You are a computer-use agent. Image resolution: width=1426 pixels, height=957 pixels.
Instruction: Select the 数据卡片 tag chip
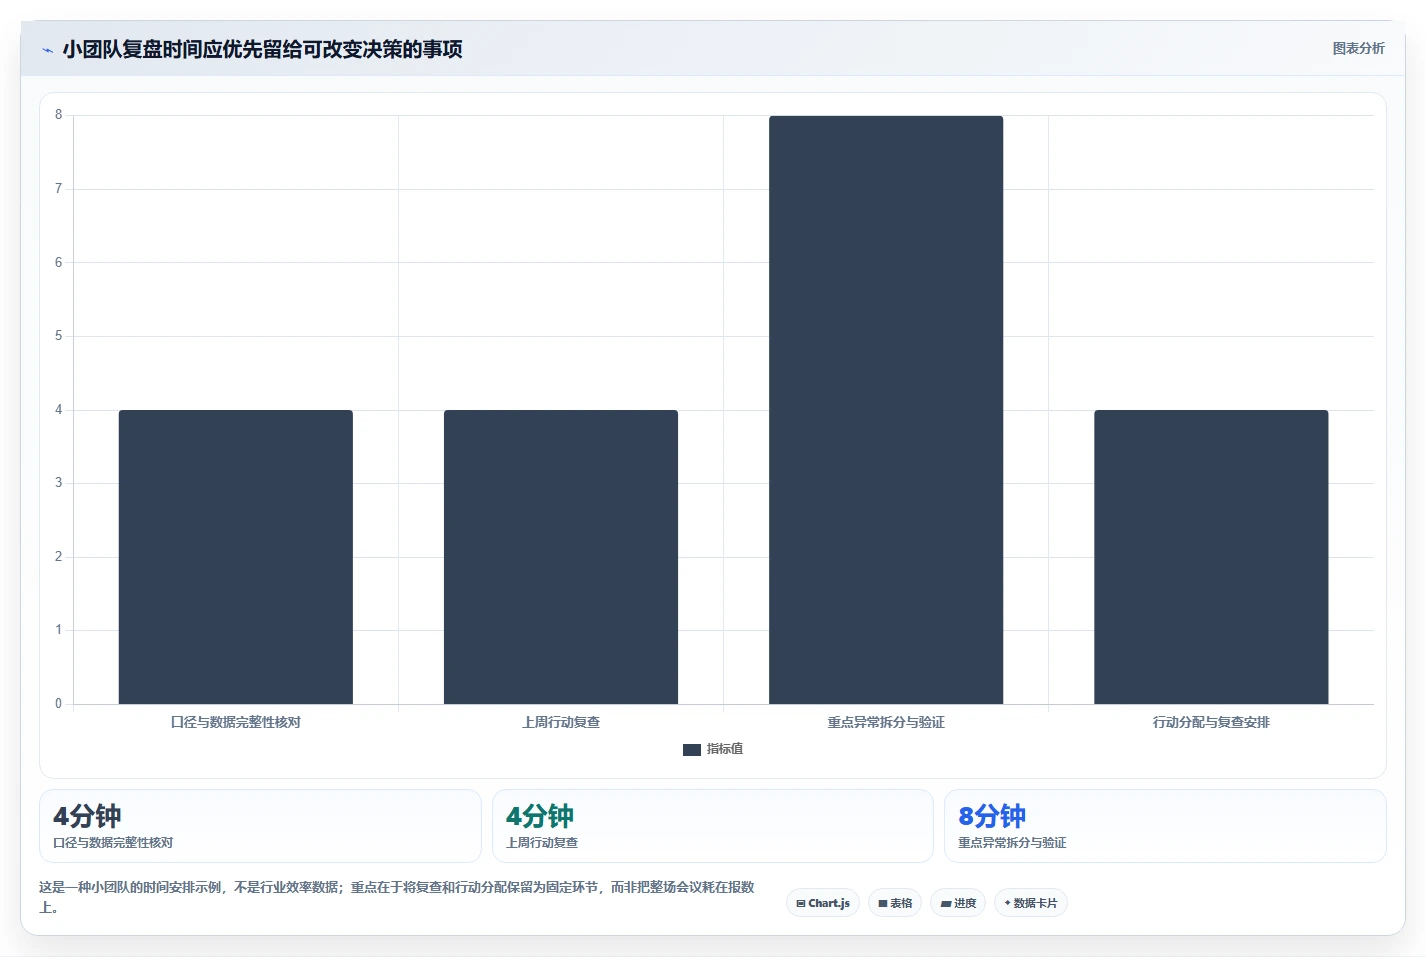(x=1031, y=903)
